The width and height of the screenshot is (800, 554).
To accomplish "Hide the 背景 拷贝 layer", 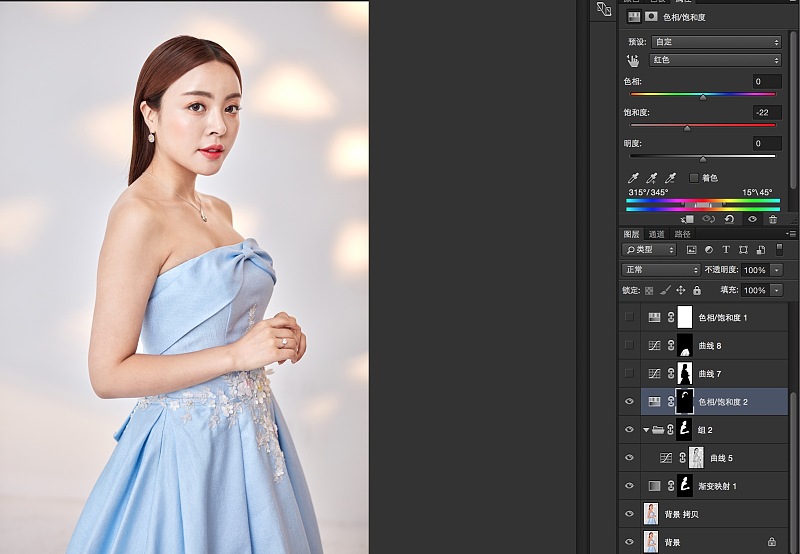I will (x=629, y=514).
